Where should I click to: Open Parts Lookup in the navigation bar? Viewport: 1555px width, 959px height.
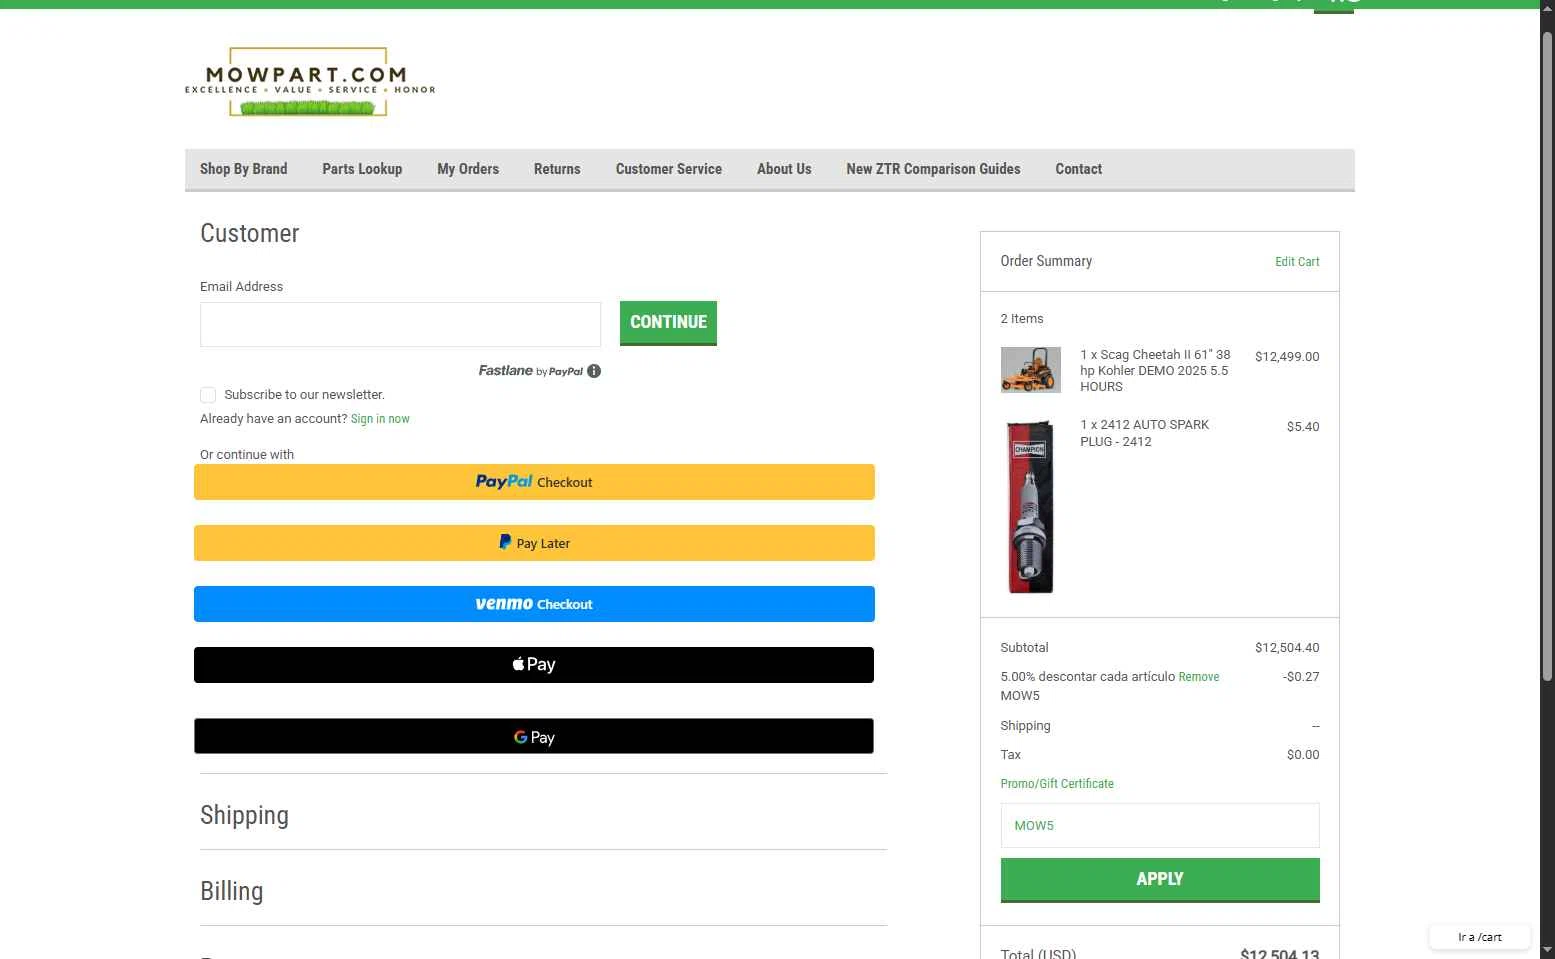pos(362,169)
